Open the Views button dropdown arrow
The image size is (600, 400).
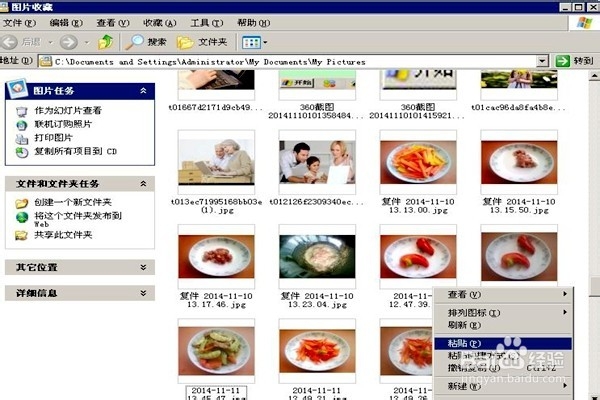(265, 42)
